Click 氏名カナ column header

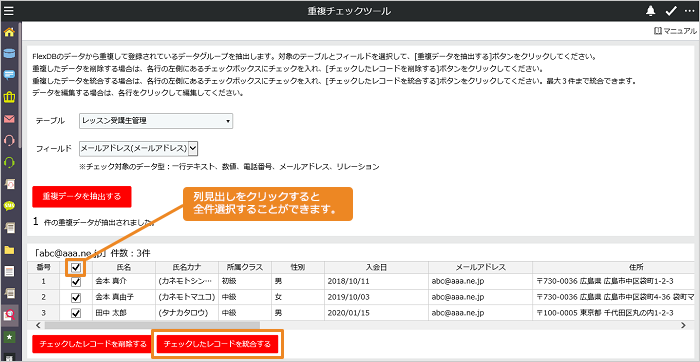[x=187, y=267]
